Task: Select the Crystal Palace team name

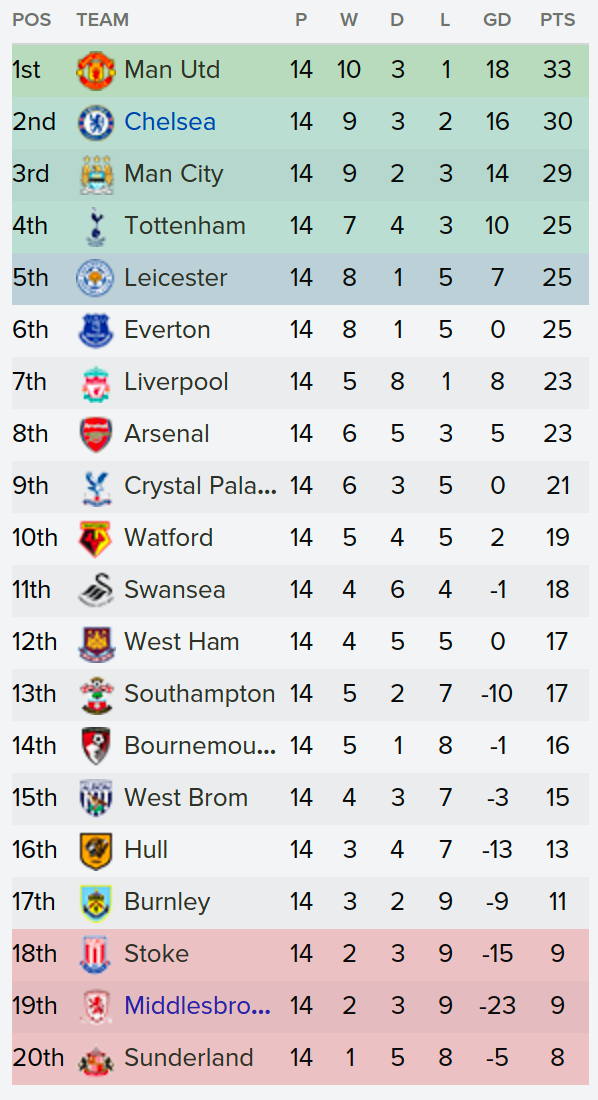Action: [x=200, y=485]
